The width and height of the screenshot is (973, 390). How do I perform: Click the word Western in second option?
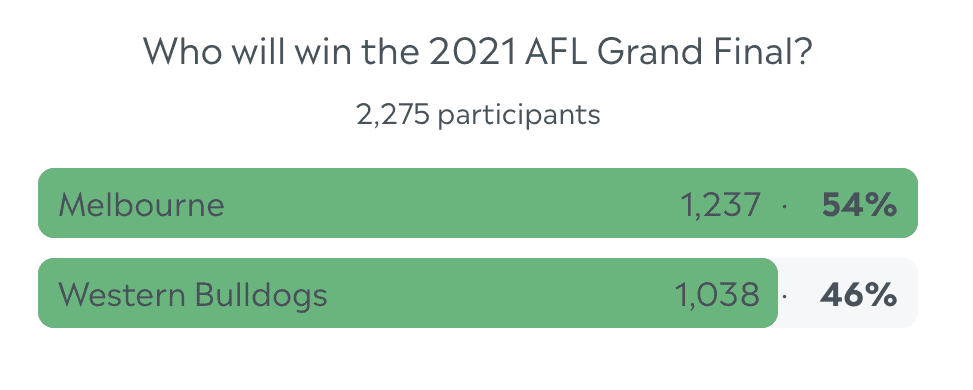122,294
